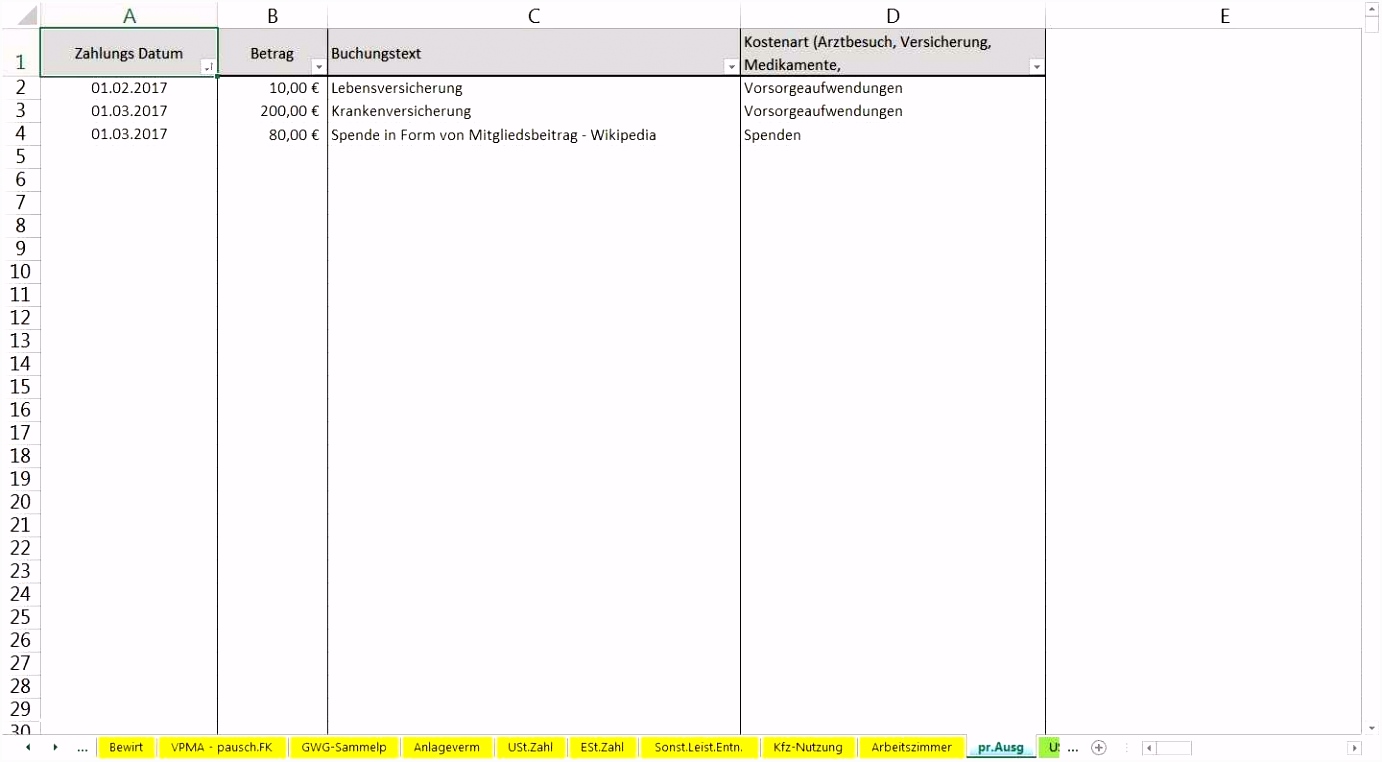
Task: Select the active pr.Ausg sheet tab
Action: tap(1001, 747)
